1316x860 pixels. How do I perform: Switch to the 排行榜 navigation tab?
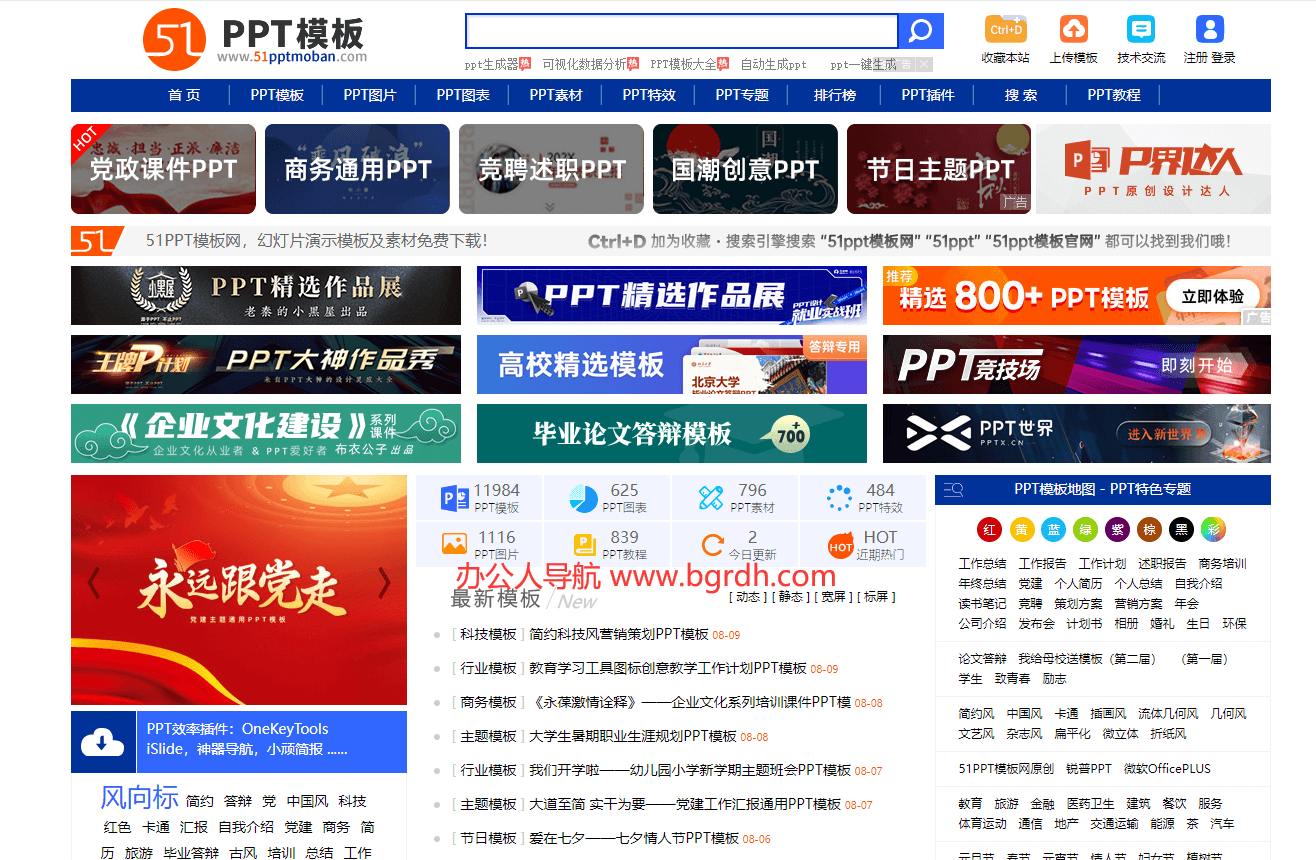pyautogui.click(x=833, y=95)
